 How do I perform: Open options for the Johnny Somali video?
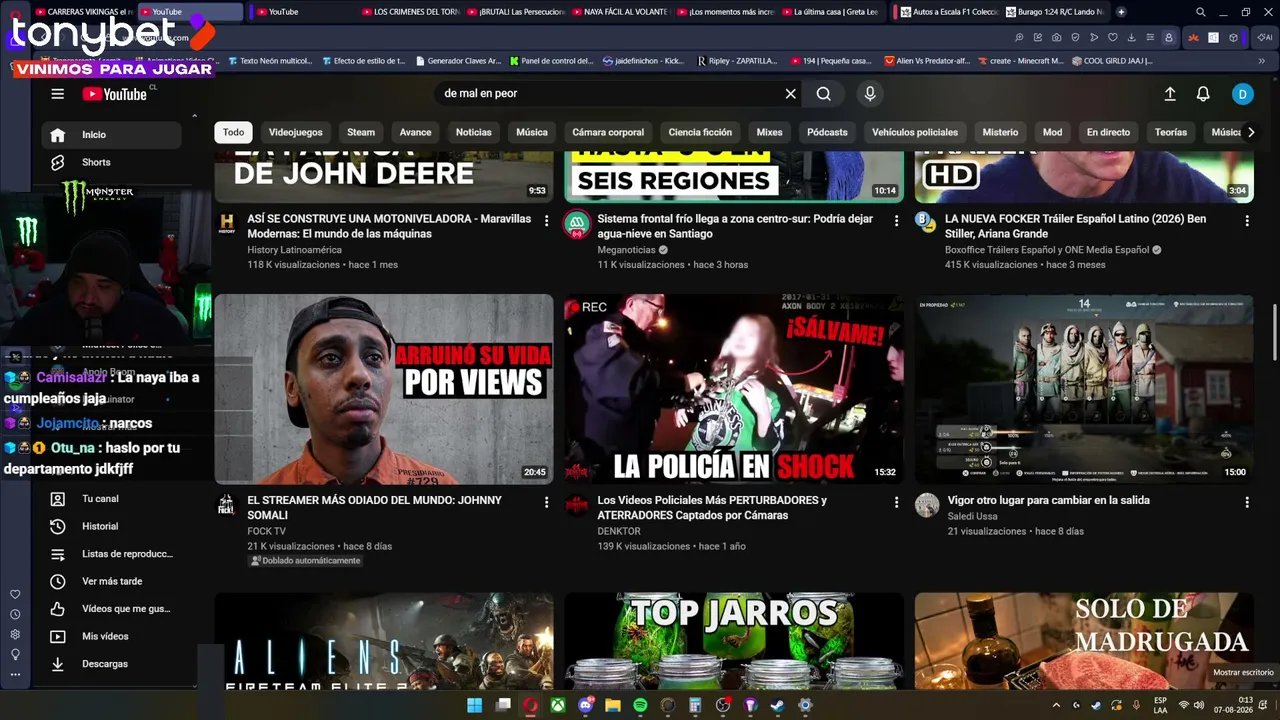(x=546, y=502)
